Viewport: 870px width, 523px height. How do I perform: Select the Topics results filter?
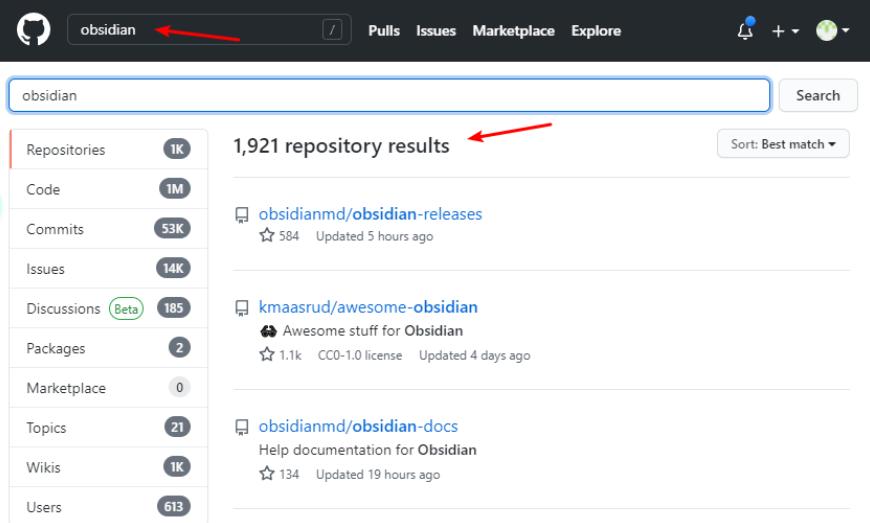(x=109, y=427)
